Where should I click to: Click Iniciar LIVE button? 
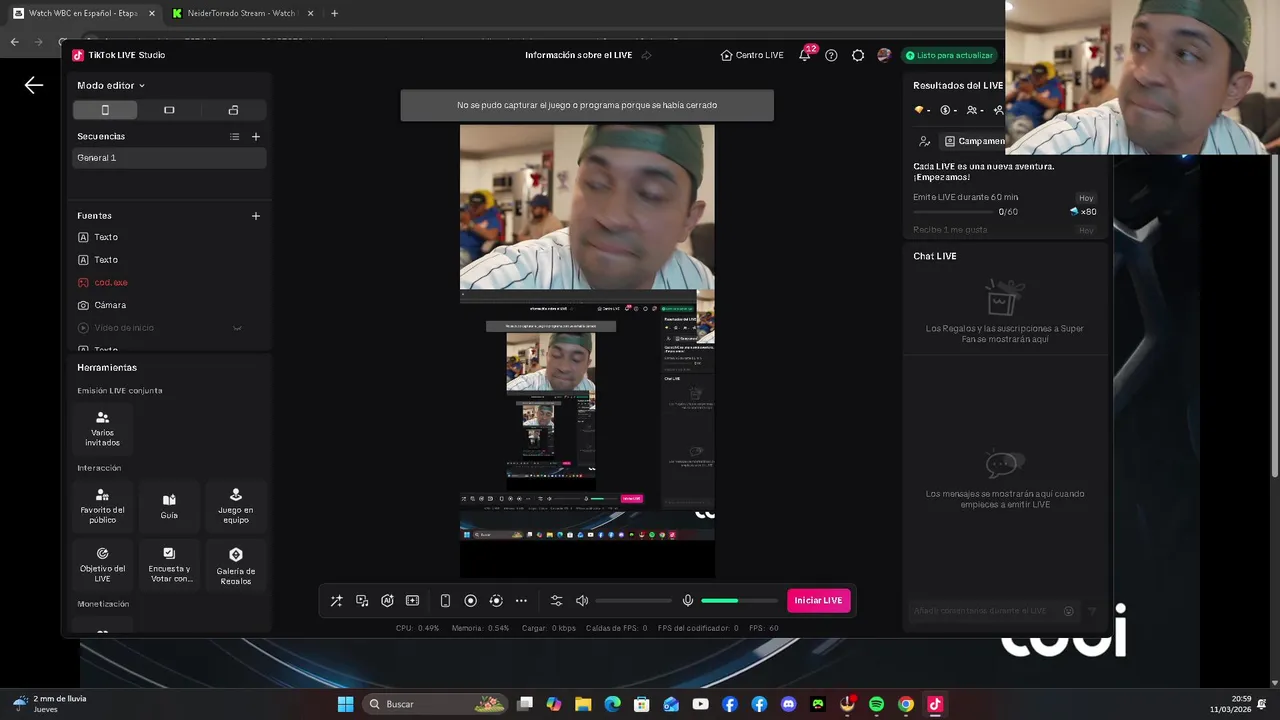click(818, 600)
